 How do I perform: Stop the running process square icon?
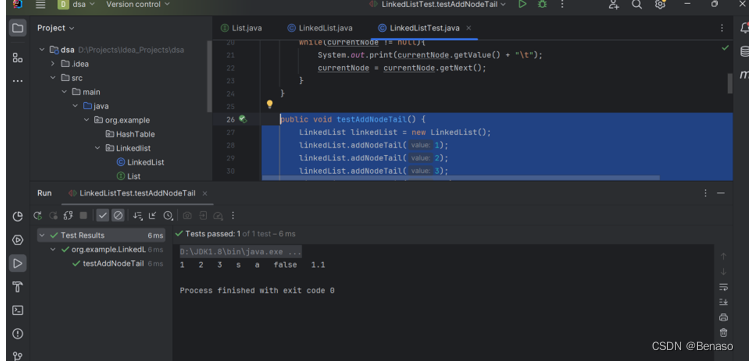(83, 216)
